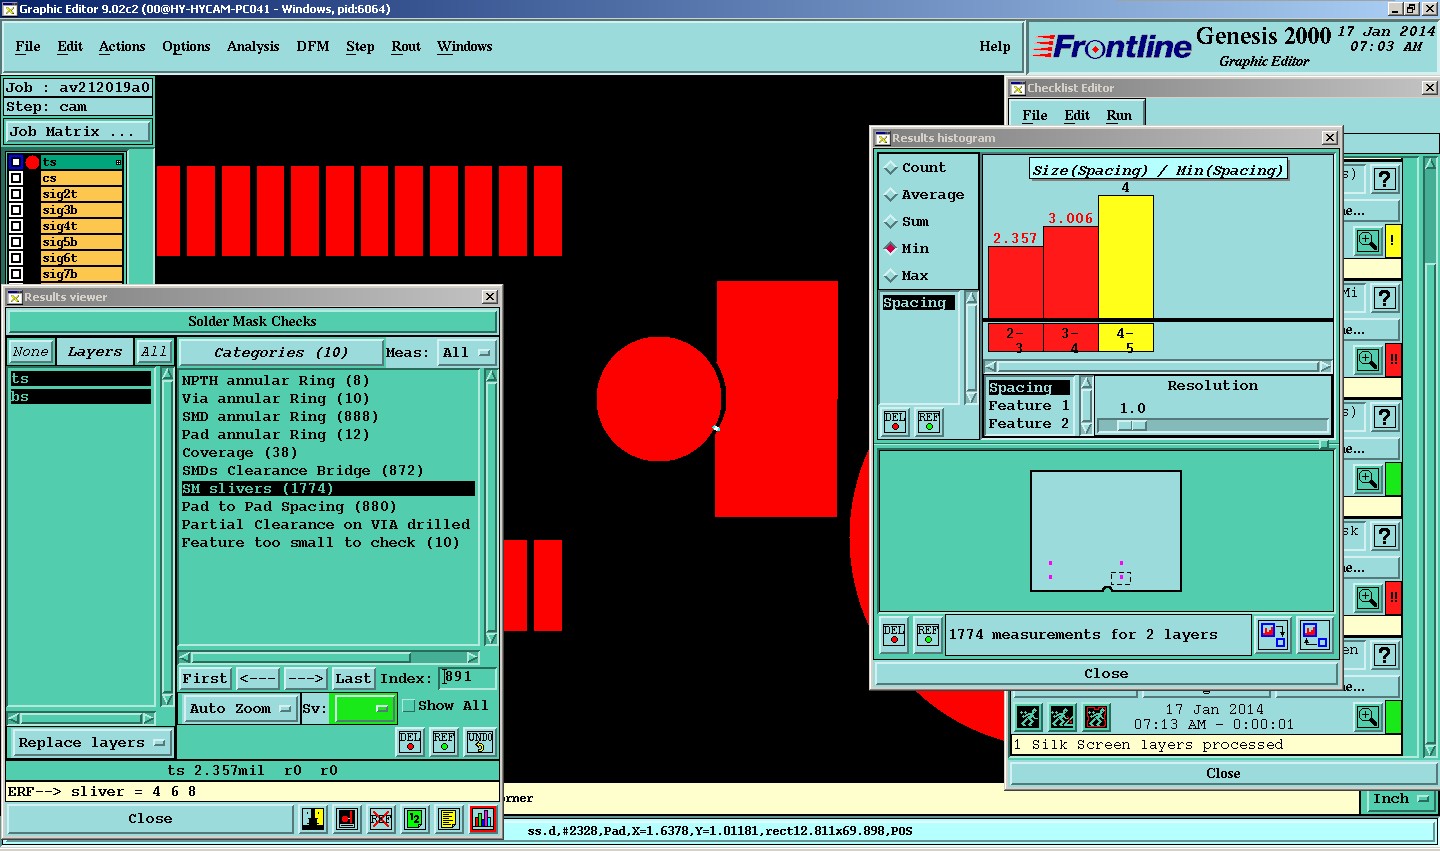Viewport: 1440px width, 851px height.
Task: Click the yellow histogram bar labeled 4
Action: click(x=1126, y=257)
